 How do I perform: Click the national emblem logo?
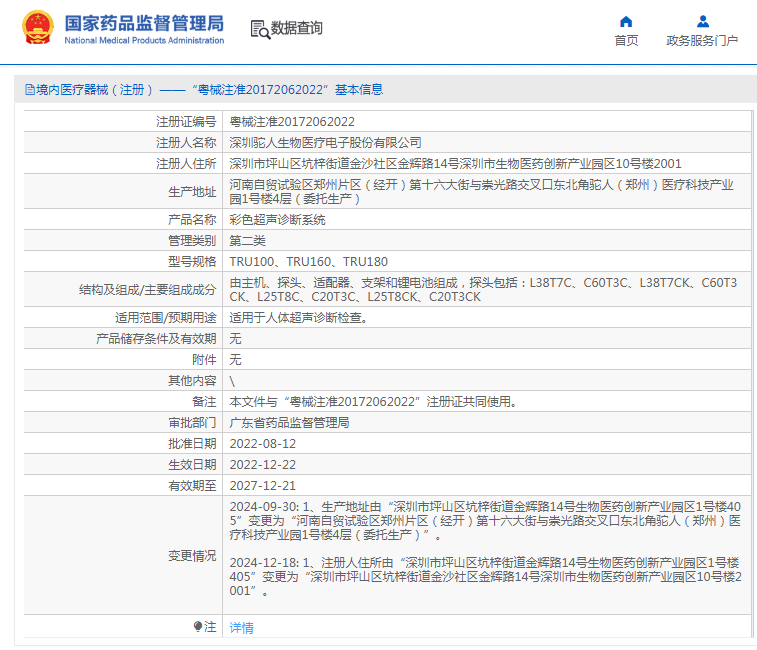[38, 28]
